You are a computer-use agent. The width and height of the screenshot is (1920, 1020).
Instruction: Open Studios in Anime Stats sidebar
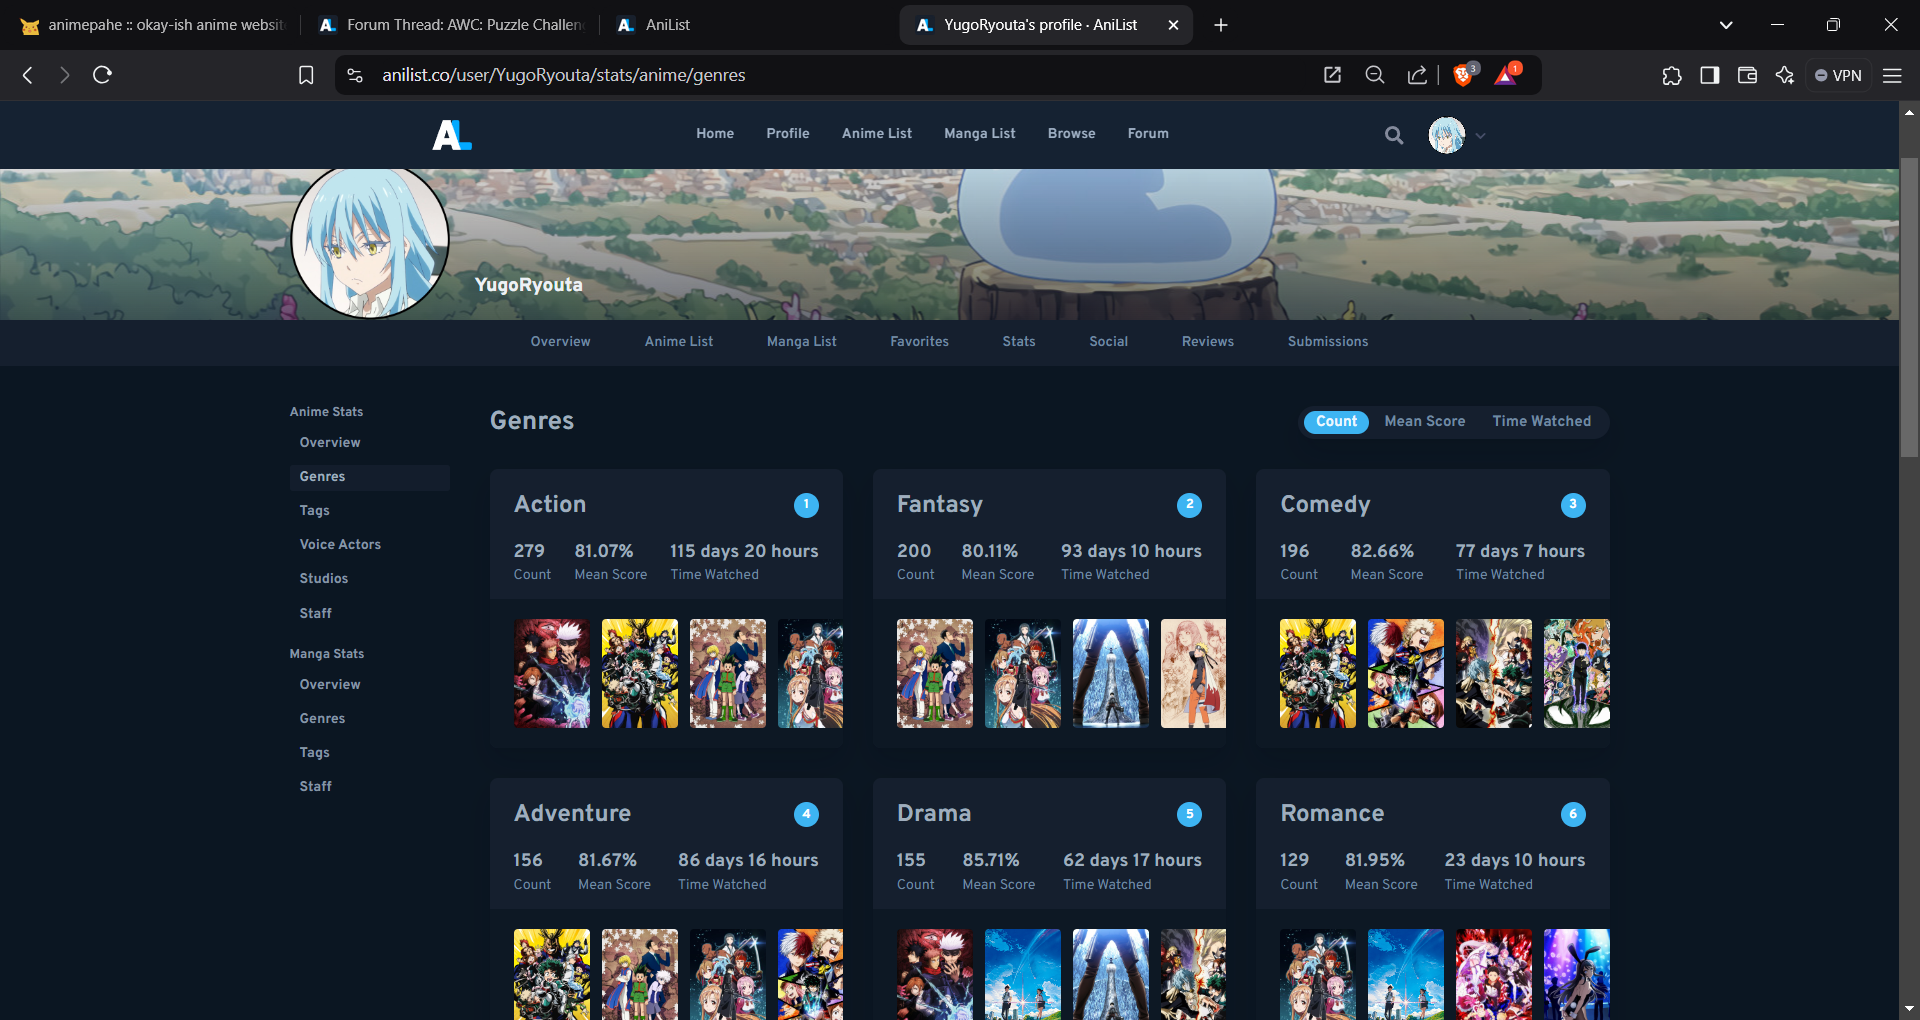pyautogui.click(x=324, y=579)
